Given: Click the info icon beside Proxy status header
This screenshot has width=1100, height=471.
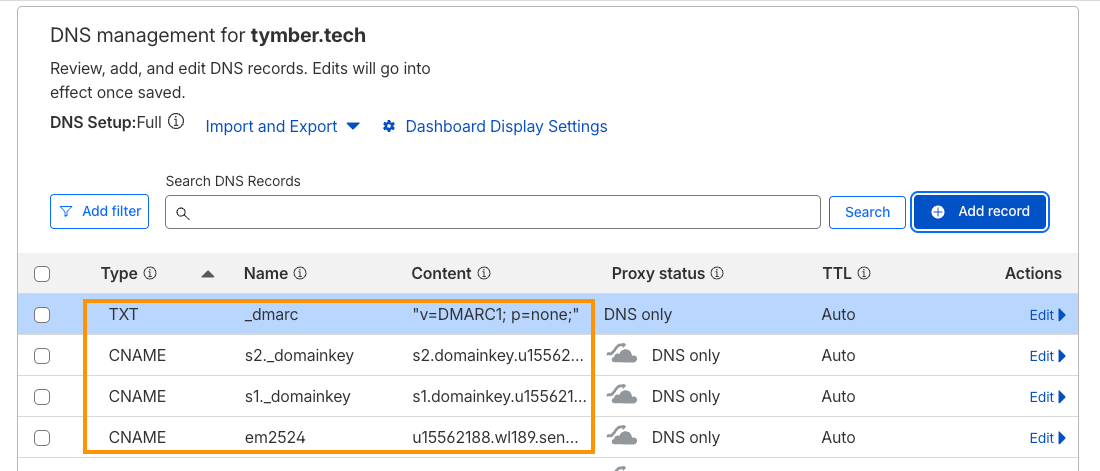Looking at the screenshot, I should pyautogui.click(x=717, y=273).
